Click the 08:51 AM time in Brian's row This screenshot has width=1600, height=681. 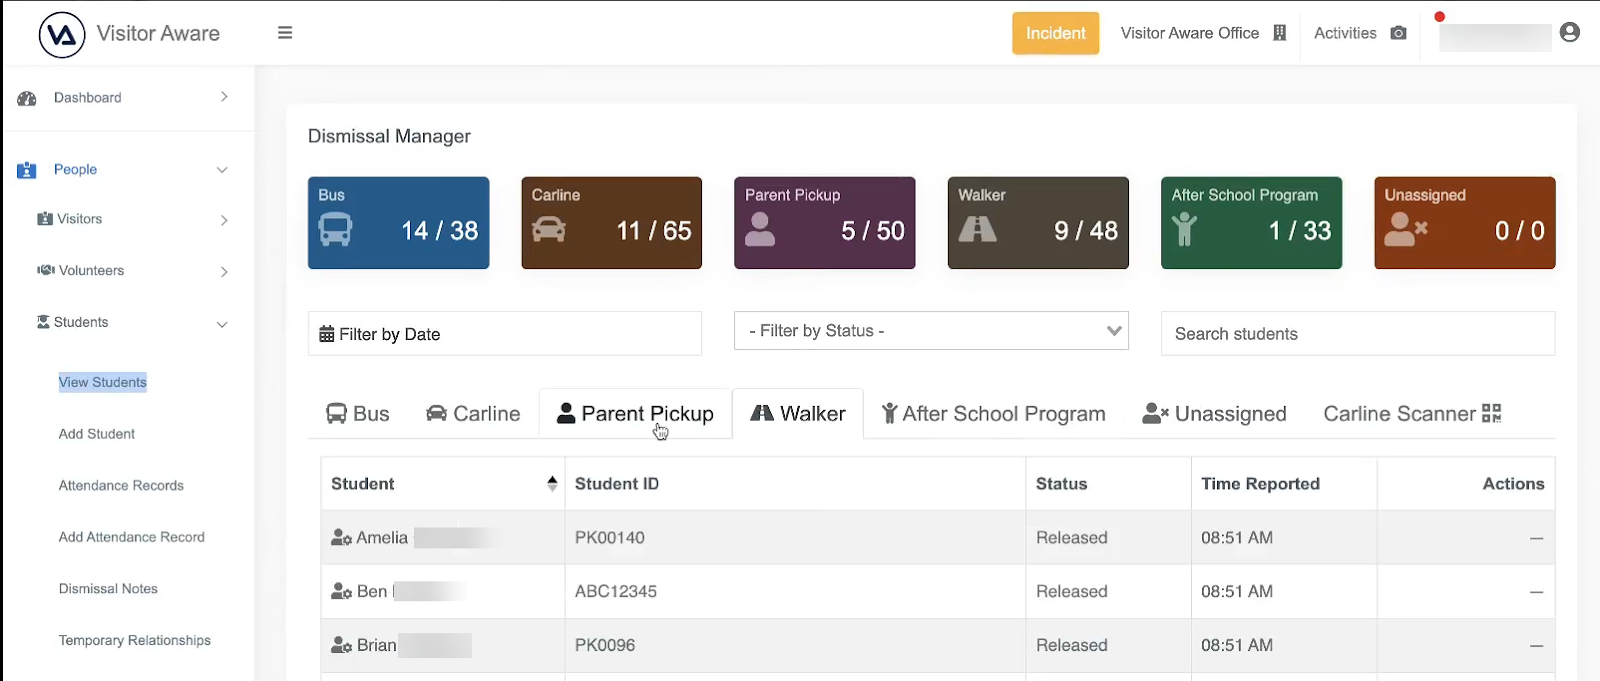coord(1237,646)
